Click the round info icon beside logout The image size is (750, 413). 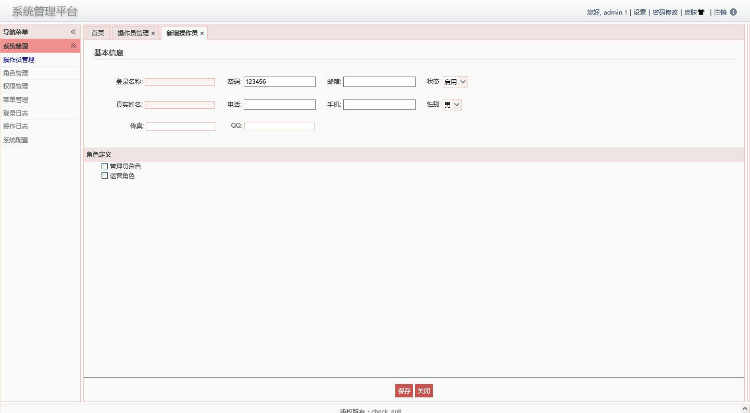point(733,12)
